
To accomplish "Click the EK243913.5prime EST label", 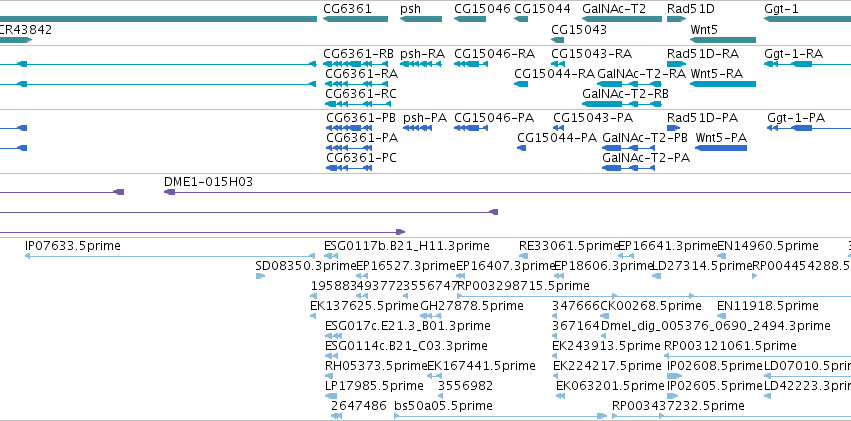I will [607, 346].
